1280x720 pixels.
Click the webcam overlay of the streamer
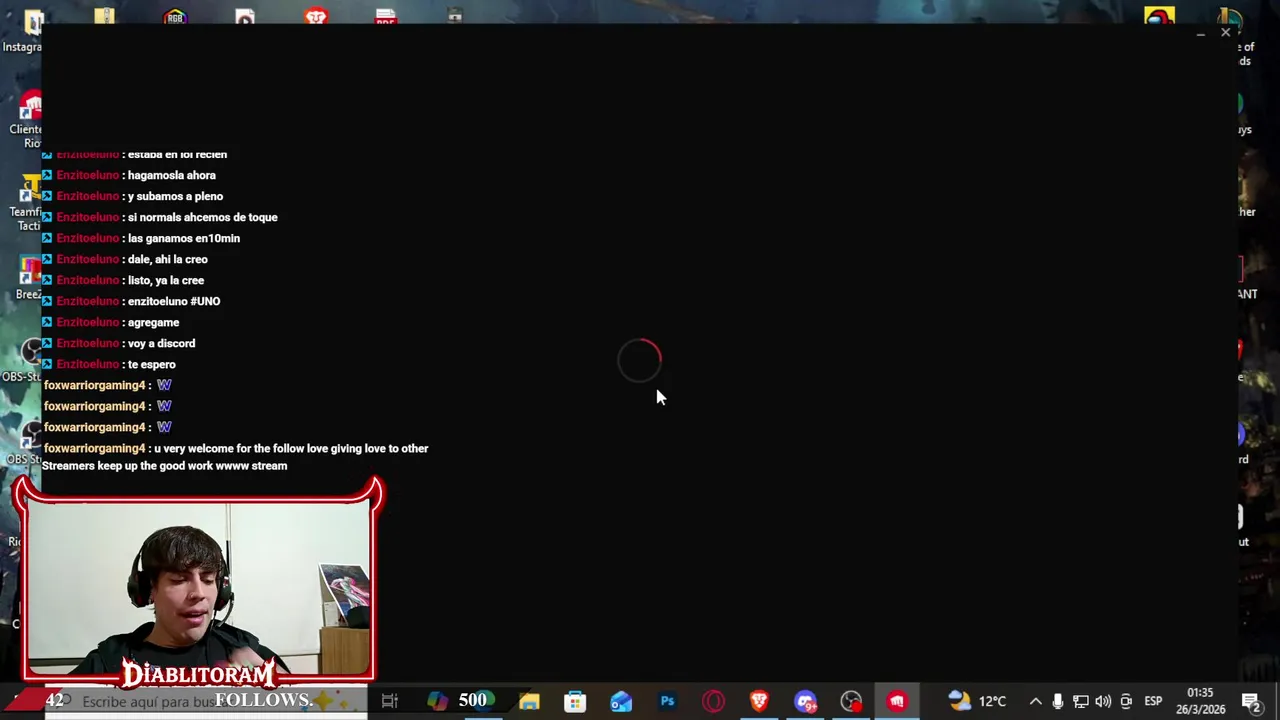coord(198,590)
